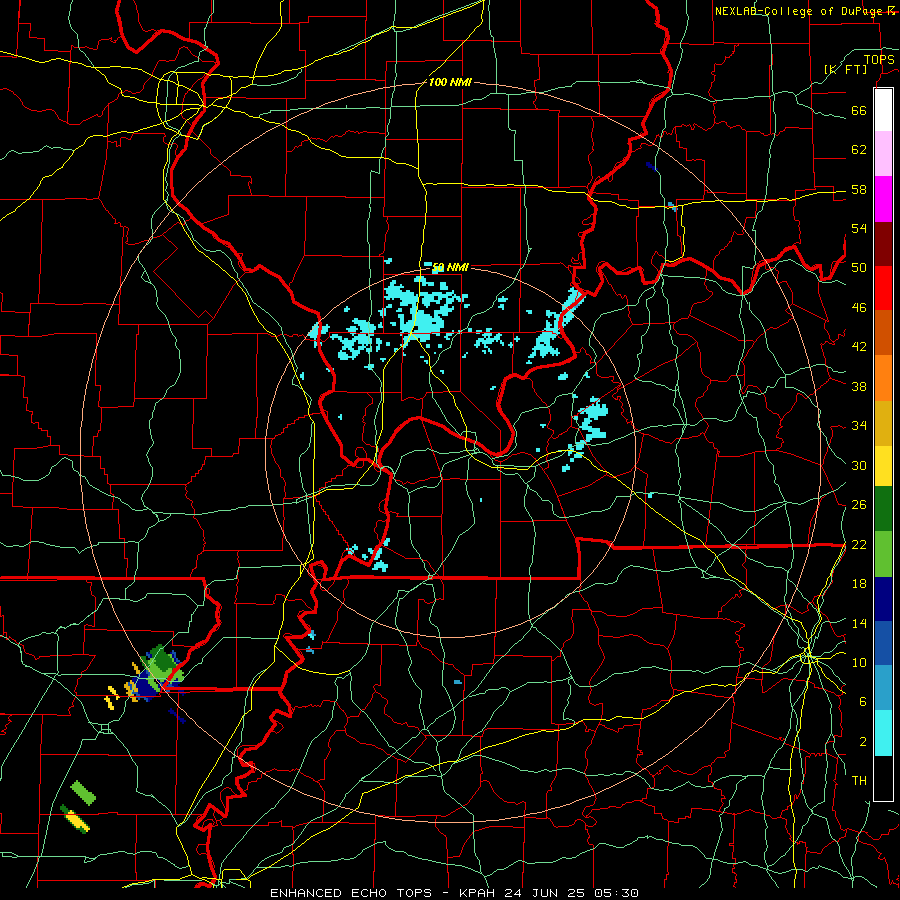
Task: Click the white swatch in tops legend
Action: coord(883,110)
